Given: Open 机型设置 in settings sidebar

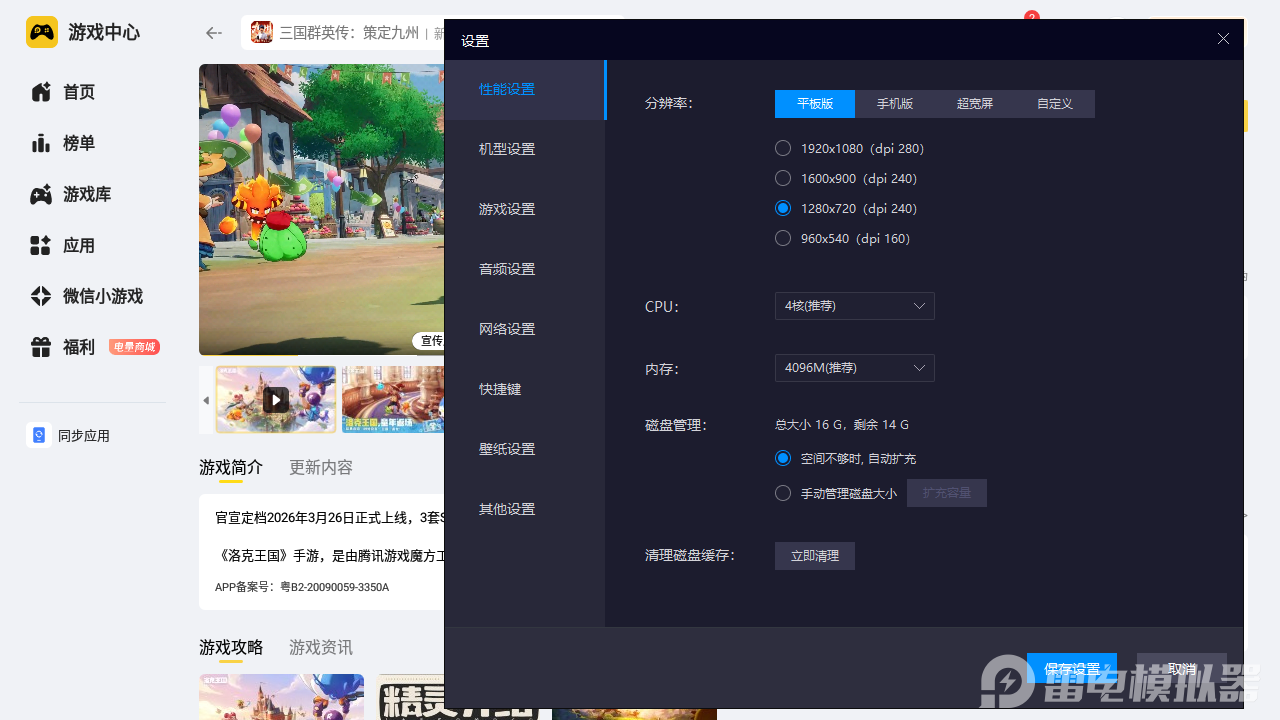Looking at the screenshot, I should coord(507,149).
